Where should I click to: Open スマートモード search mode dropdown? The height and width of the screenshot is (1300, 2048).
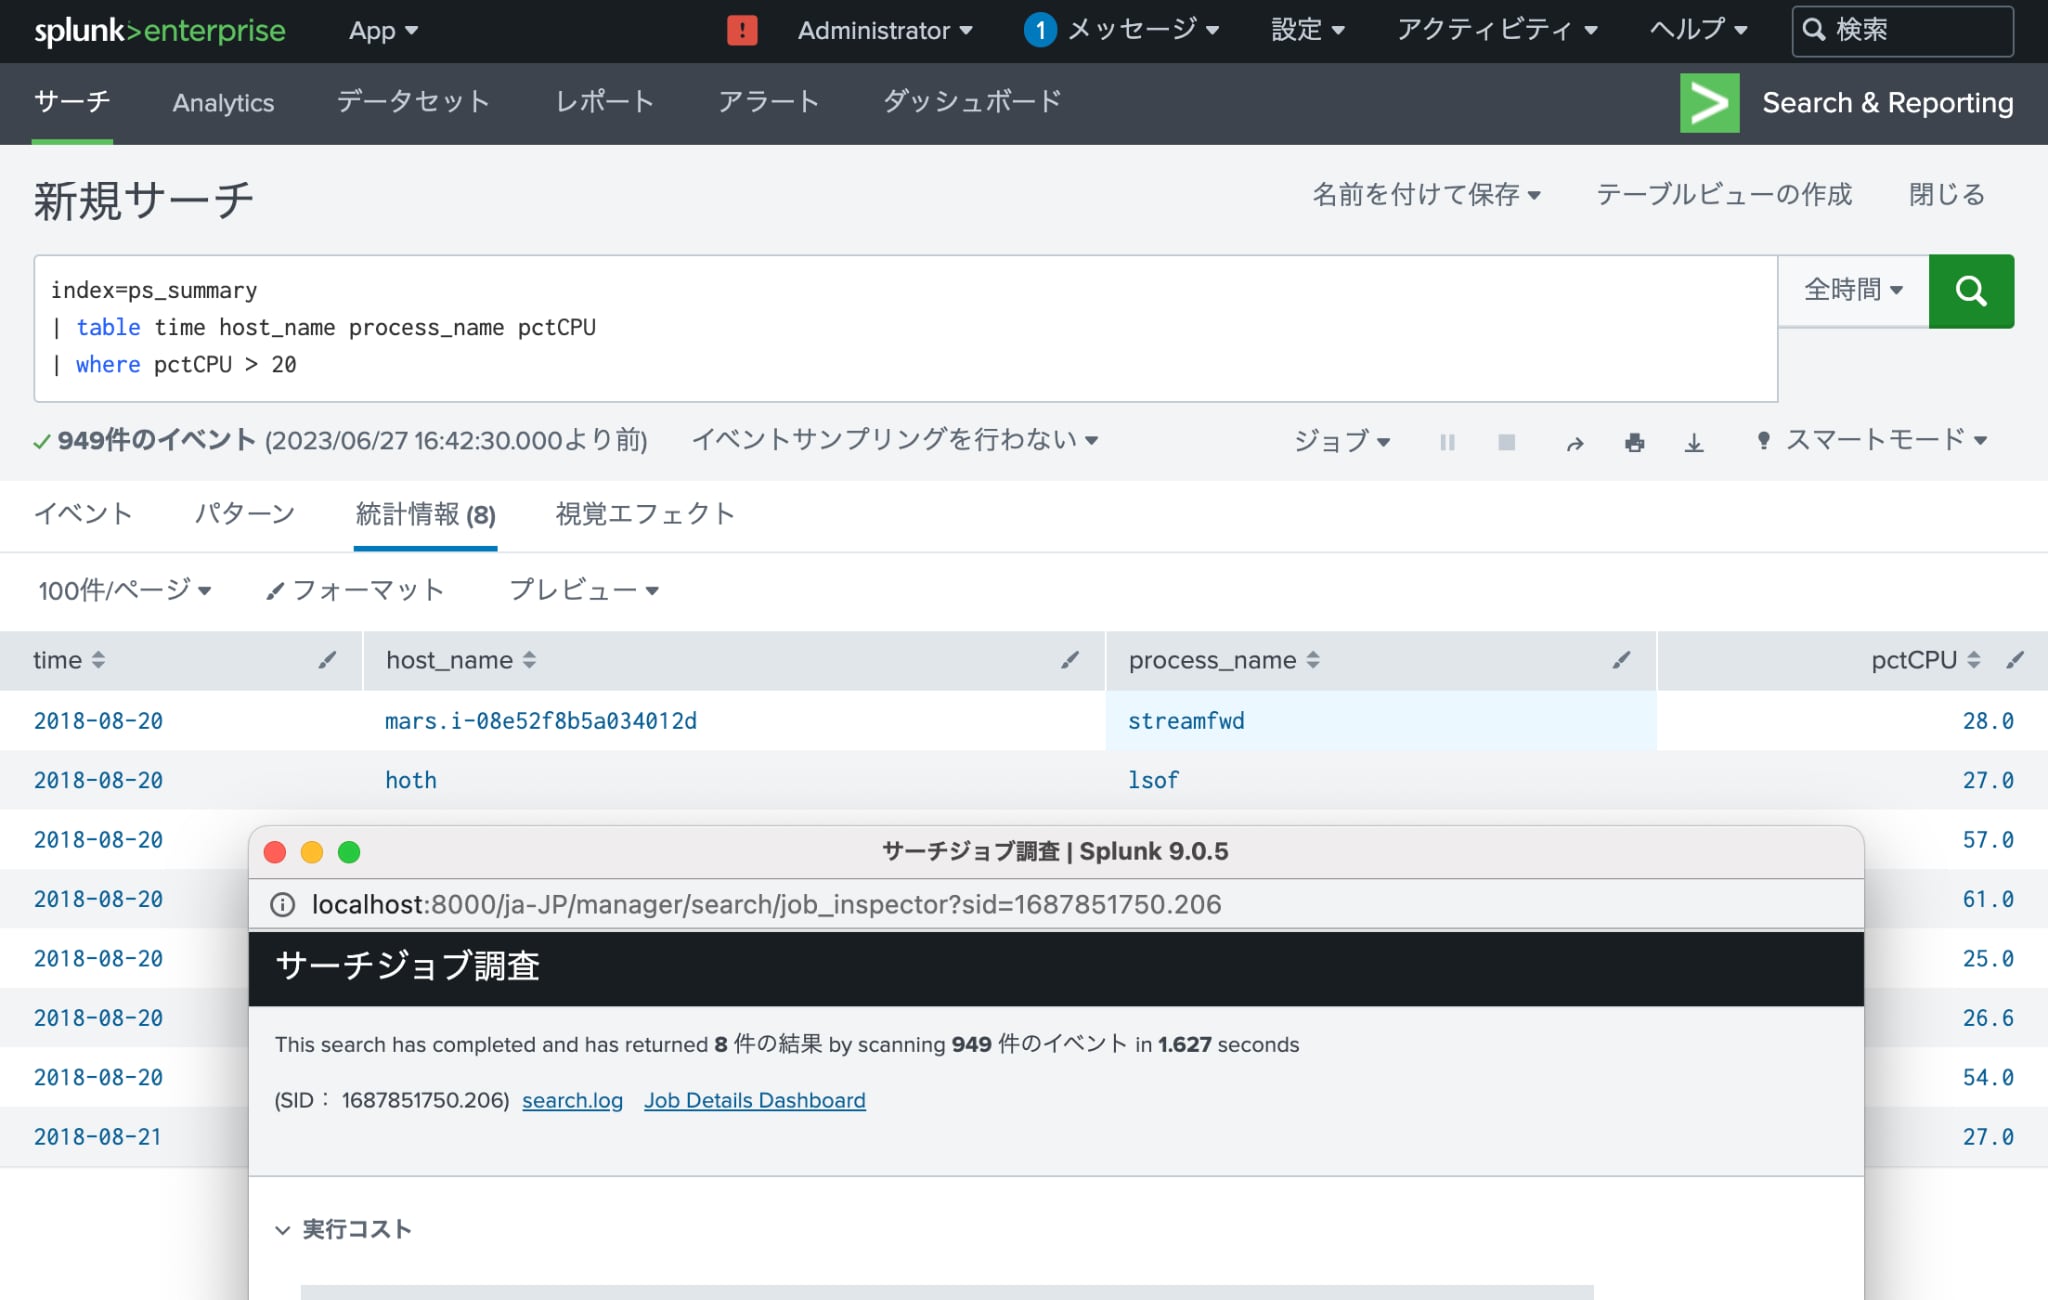click(1872, 440)
